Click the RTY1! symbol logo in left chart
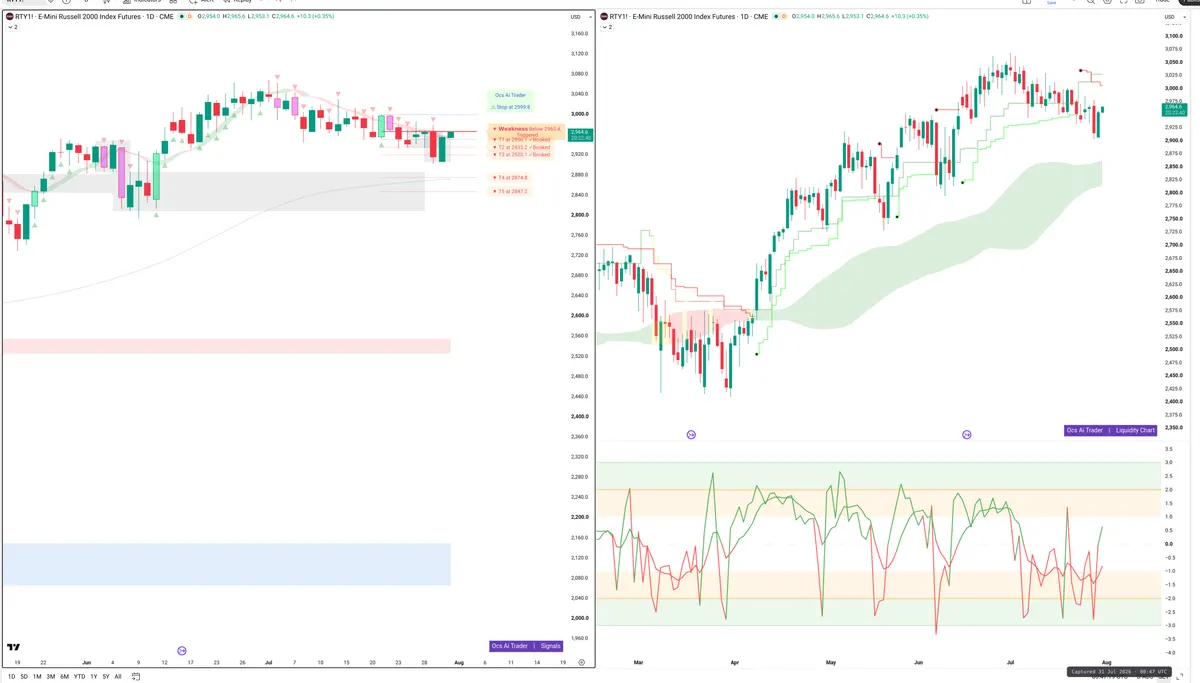Screen dimensions: 1200x683 pos(10,17)
